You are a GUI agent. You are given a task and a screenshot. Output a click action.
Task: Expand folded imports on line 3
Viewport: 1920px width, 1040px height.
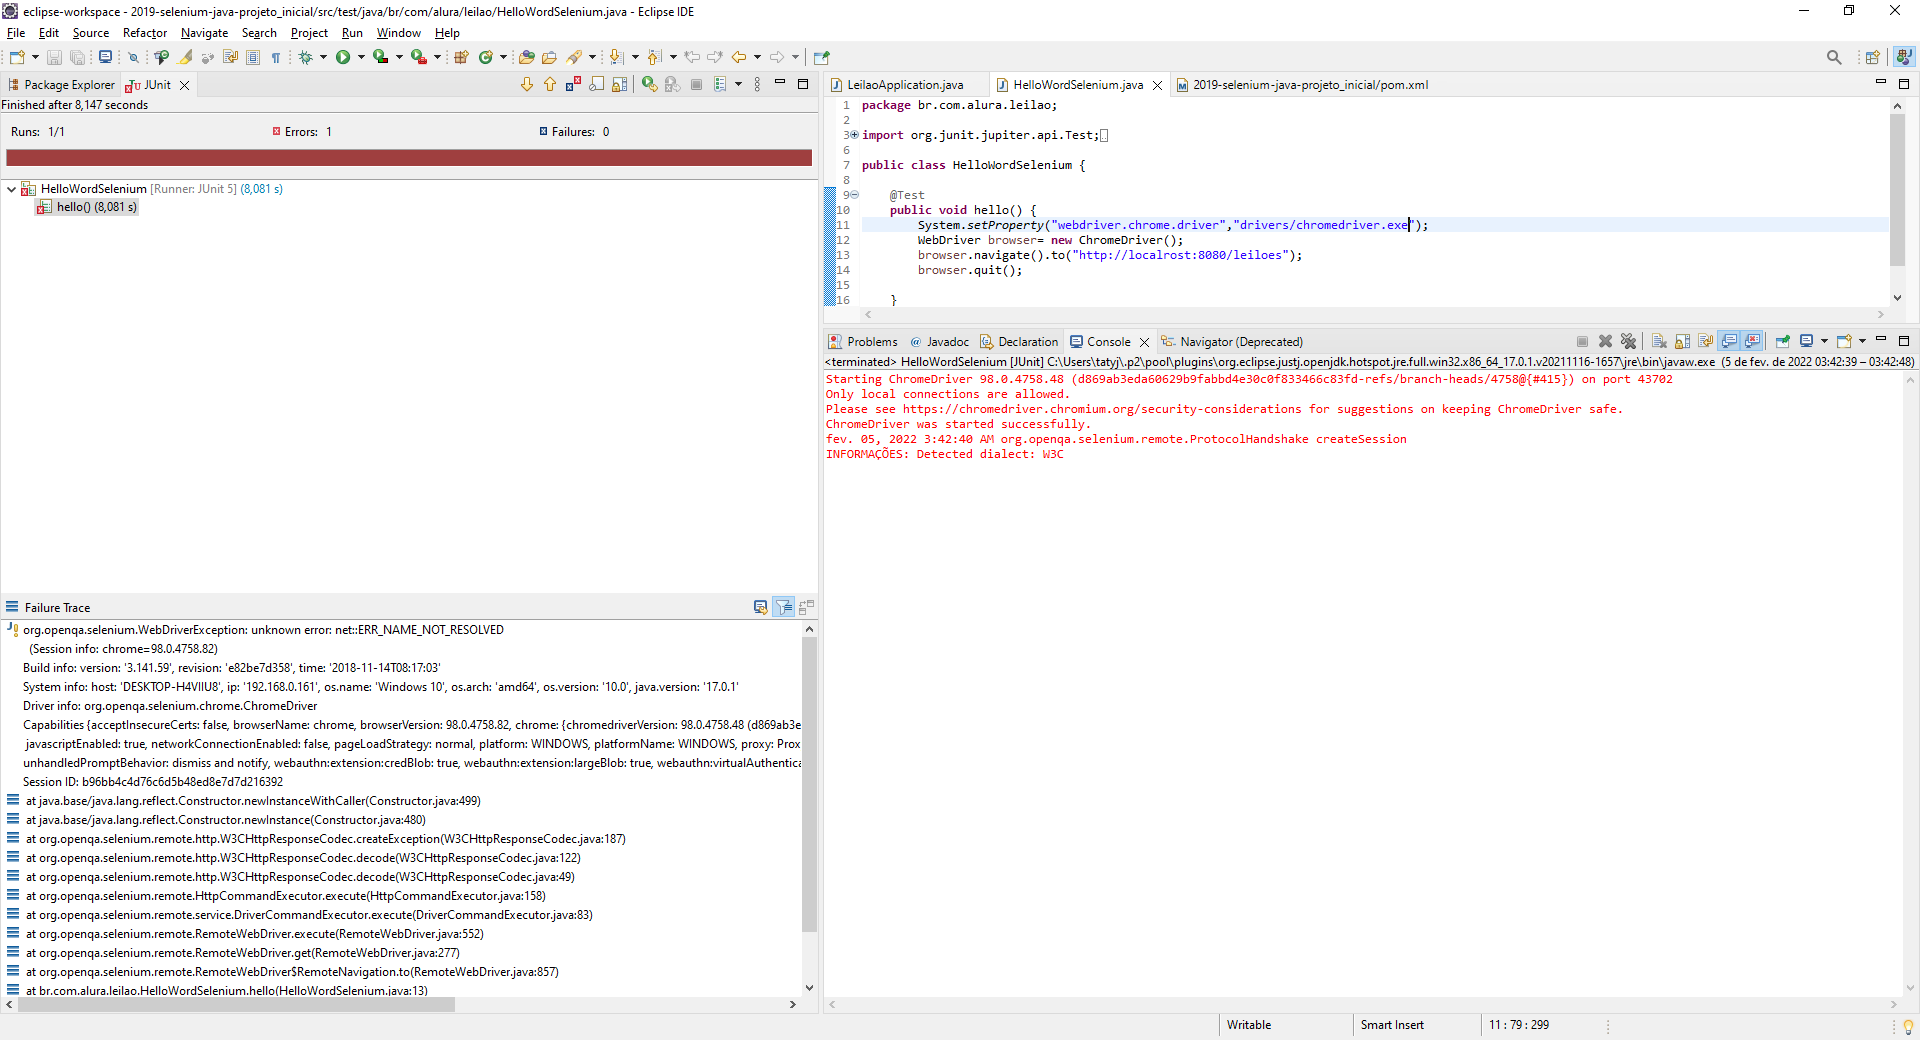click(854, 134)
